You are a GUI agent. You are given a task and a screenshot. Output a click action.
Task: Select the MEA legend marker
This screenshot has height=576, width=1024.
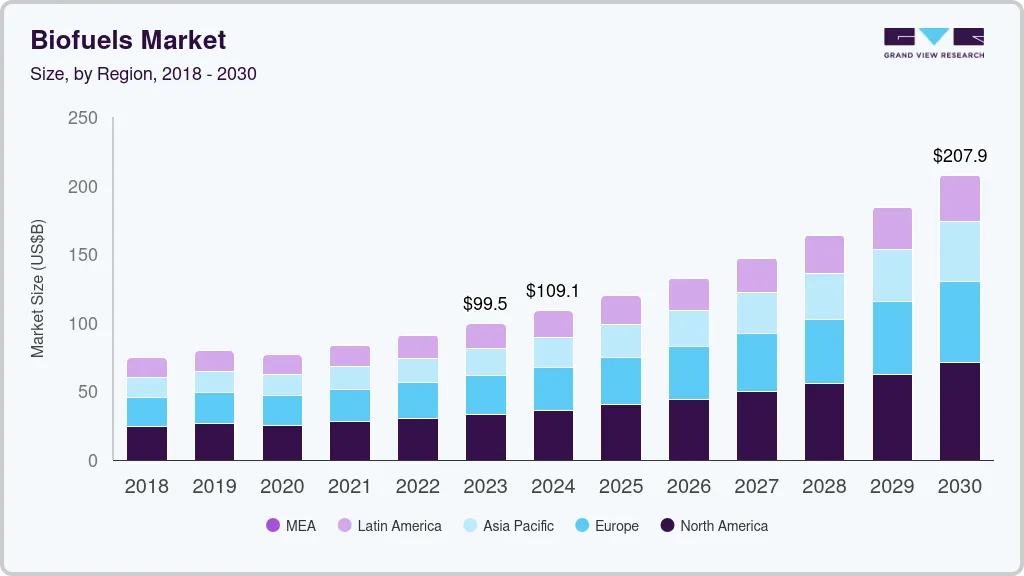(273, 525)
